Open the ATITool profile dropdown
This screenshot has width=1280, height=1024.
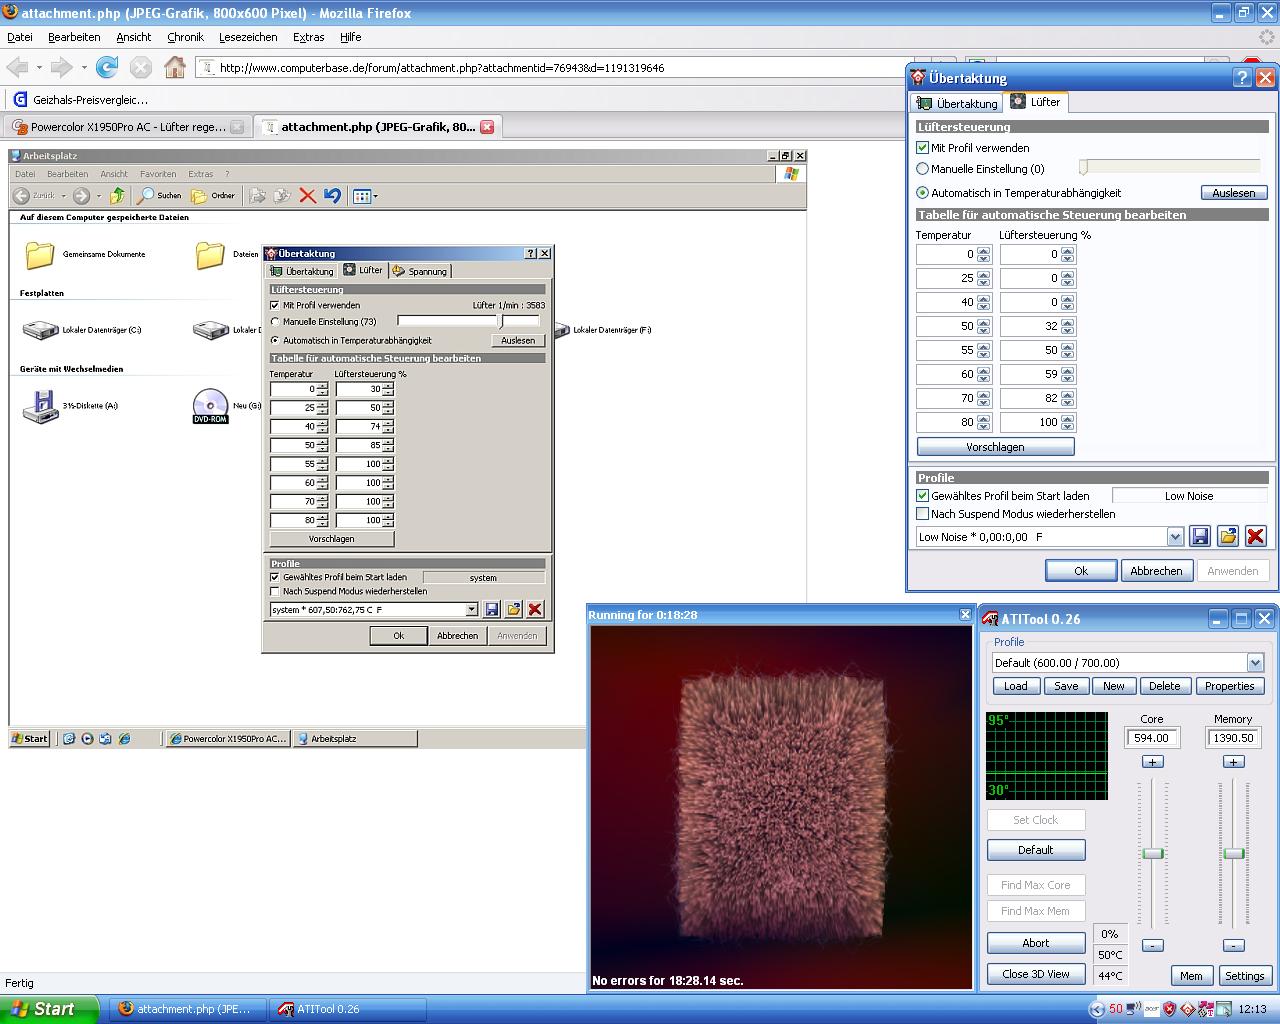(x=1255, y=663)
